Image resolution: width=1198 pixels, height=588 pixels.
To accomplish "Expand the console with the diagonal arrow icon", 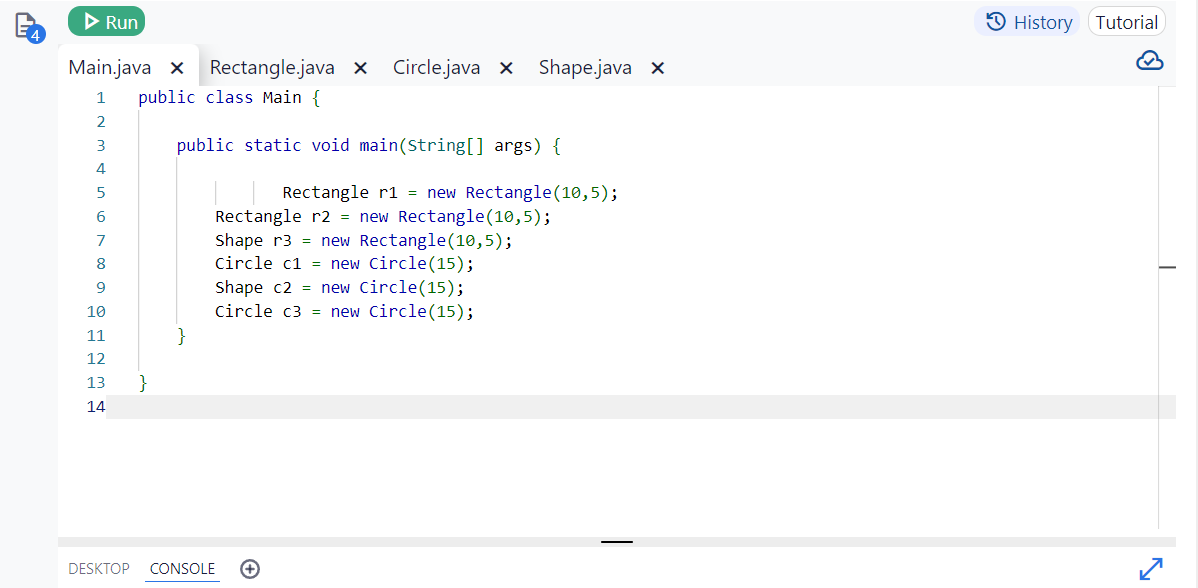I will click(1151, 568).
